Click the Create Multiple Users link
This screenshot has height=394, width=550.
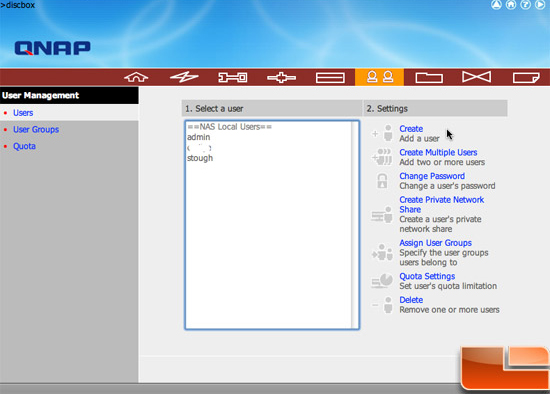coord(438,152)
